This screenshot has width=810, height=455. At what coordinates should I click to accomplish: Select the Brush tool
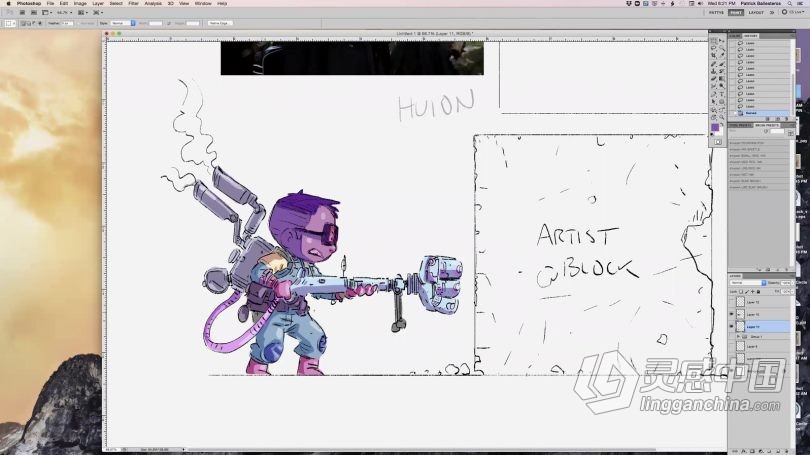click(722, 64)
